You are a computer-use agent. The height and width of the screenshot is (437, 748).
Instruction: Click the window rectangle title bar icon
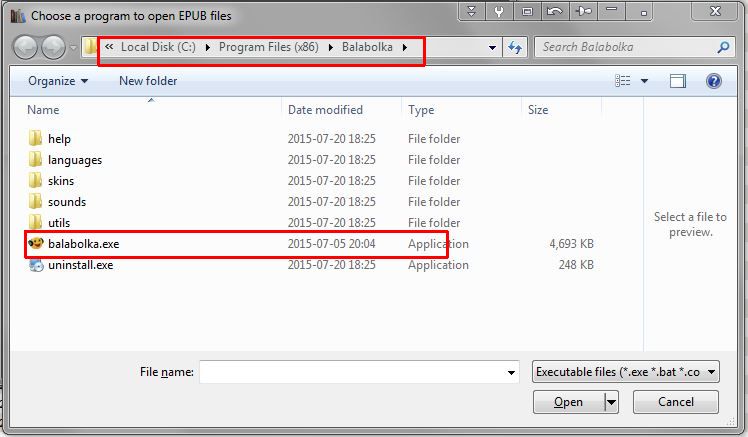pyautogui.click(x=527, y=11)
